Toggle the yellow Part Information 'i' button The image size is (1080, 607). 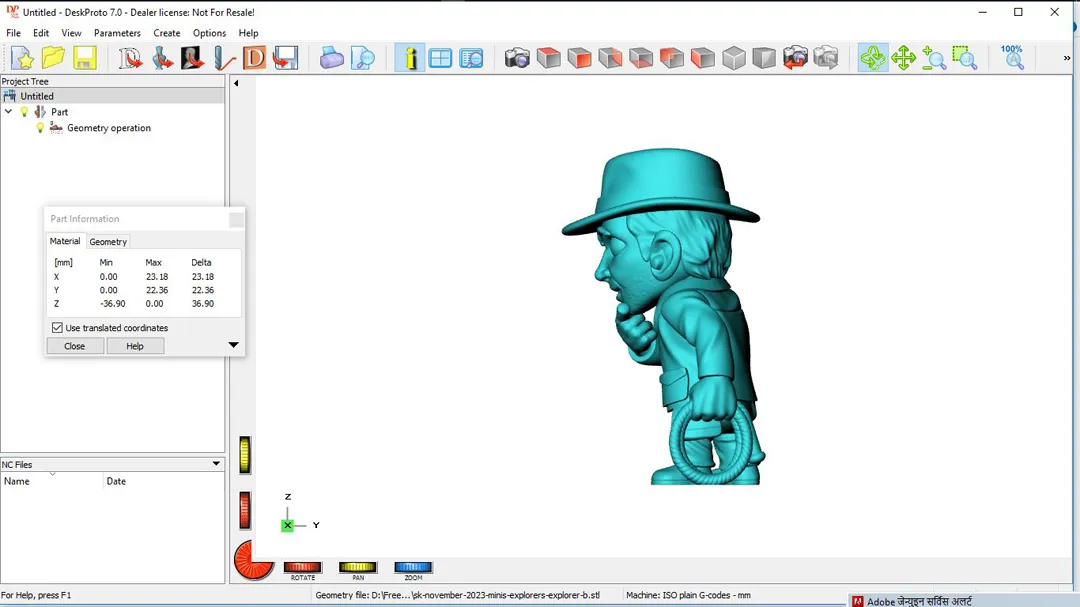(410, 58)
